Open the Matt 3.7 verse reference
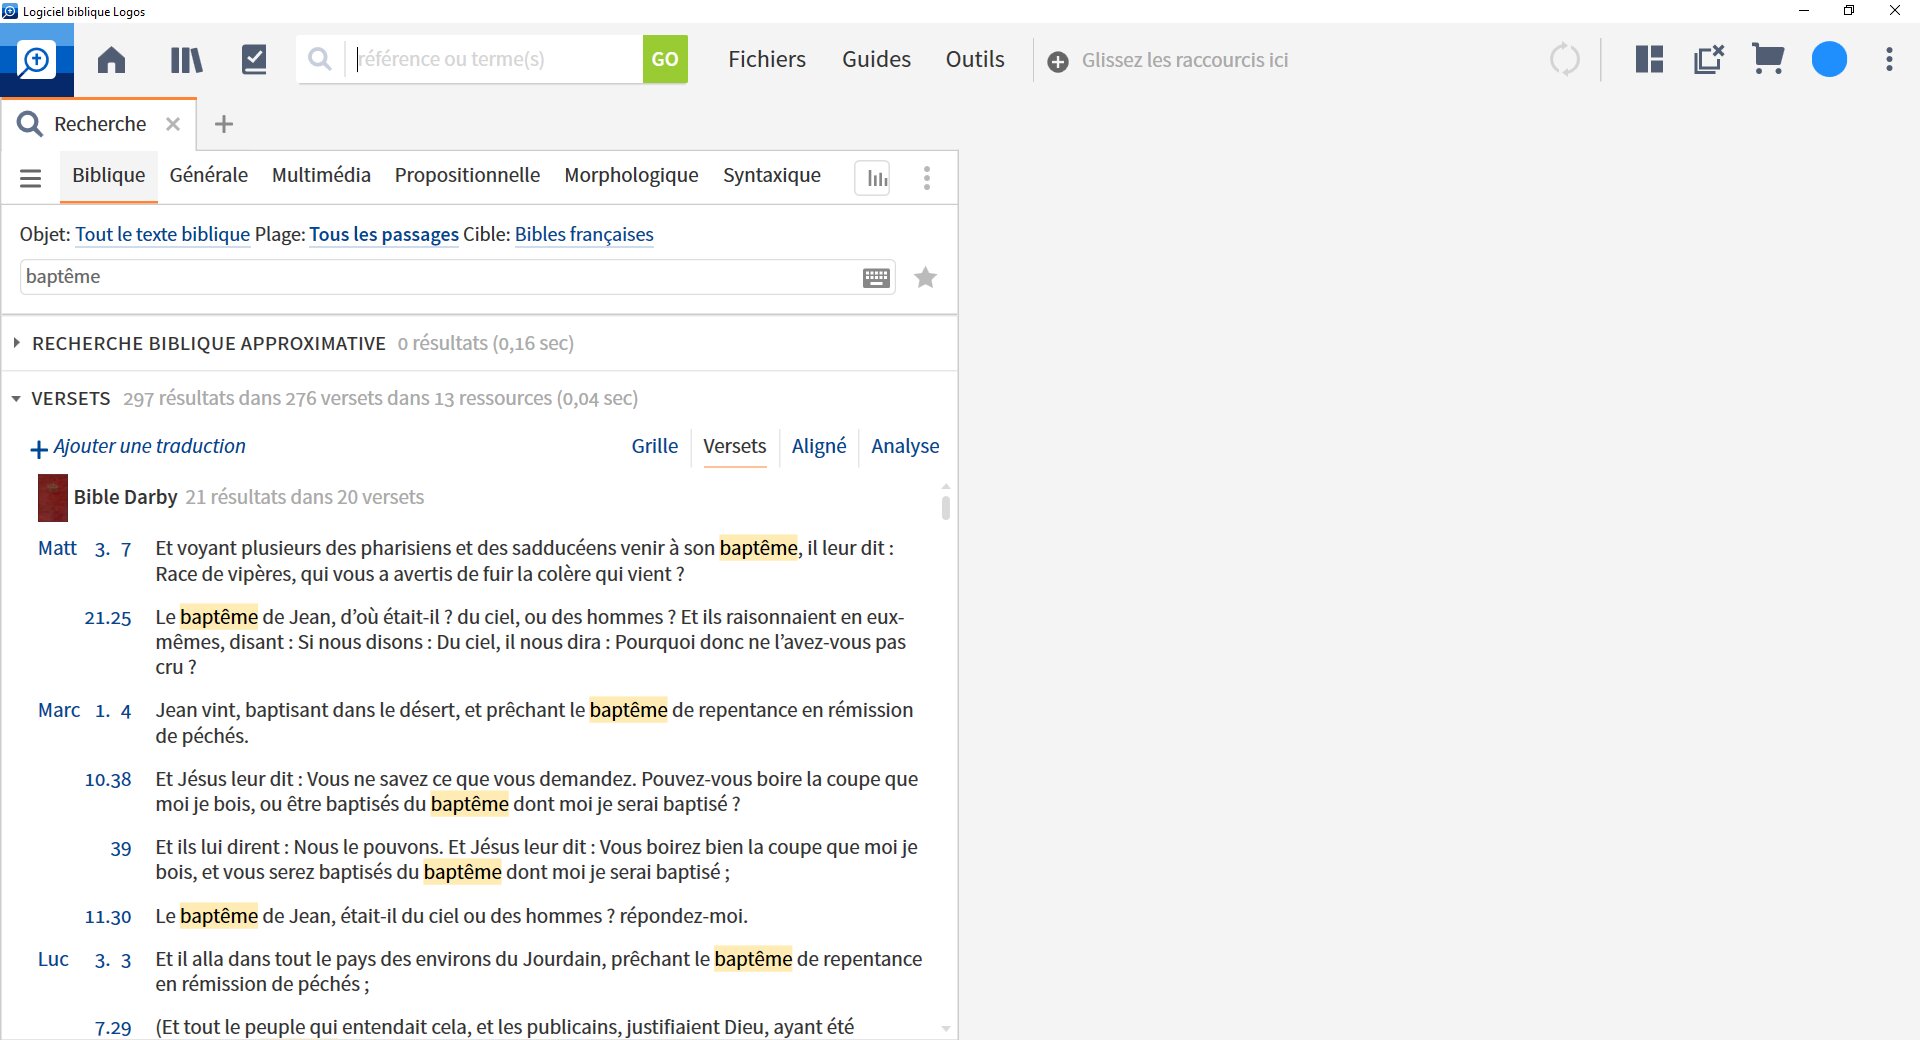 (x=84, y=548)
